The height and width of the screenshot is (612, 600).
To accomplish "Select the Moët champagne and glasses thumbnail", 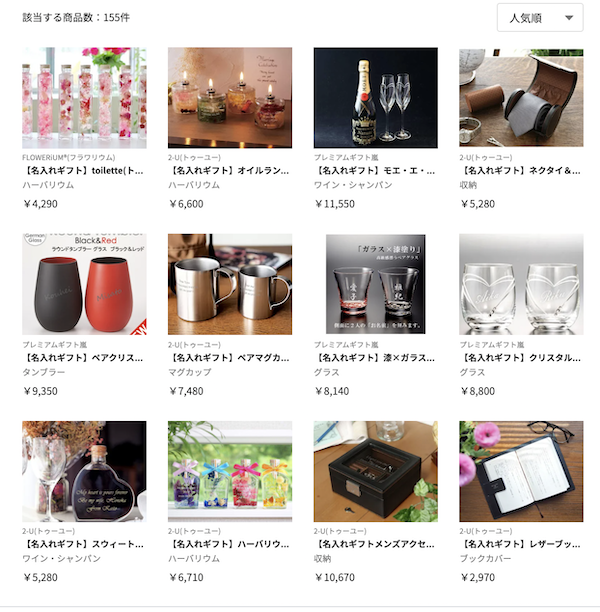I will point(376,98).
